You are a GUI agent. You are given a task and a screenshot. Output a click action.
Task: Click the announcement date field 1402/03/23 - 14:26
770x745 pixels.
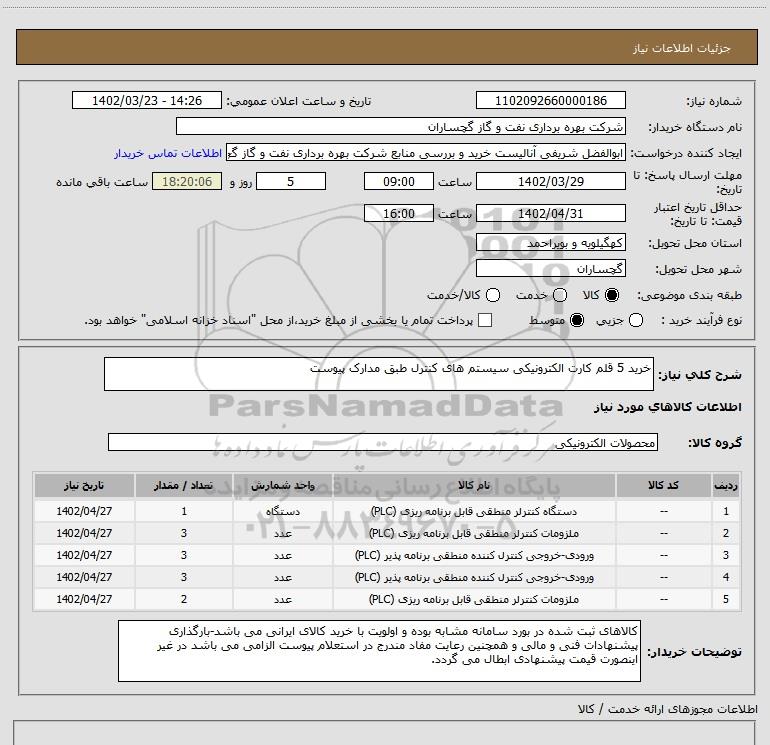(x=147, y=100)
